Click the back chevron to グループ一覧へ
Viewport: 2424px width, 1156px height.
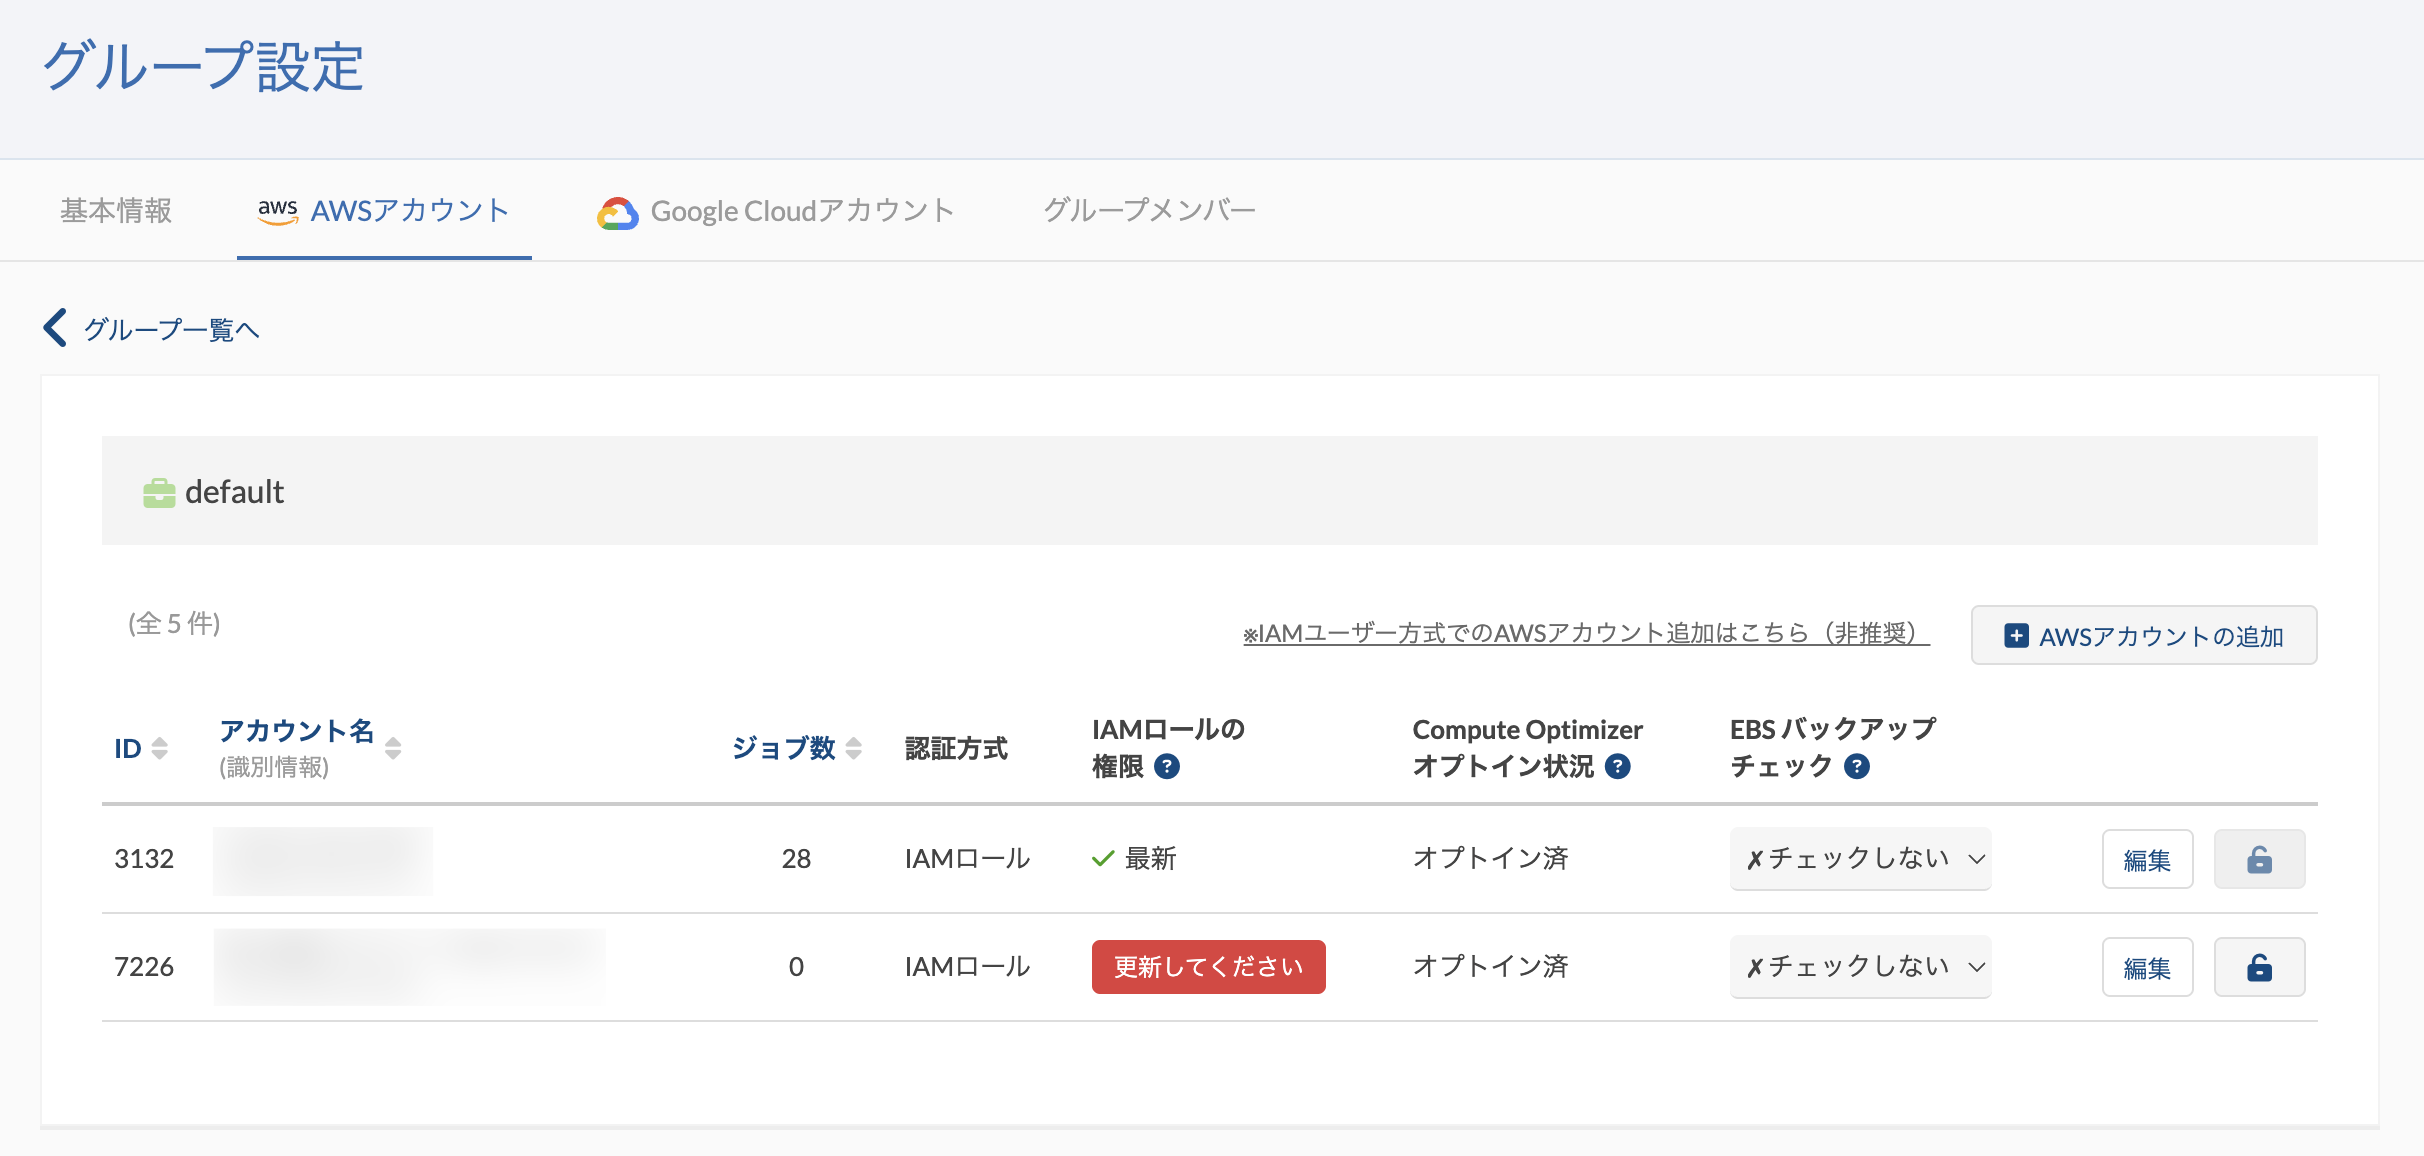click(x=55, y=328)
